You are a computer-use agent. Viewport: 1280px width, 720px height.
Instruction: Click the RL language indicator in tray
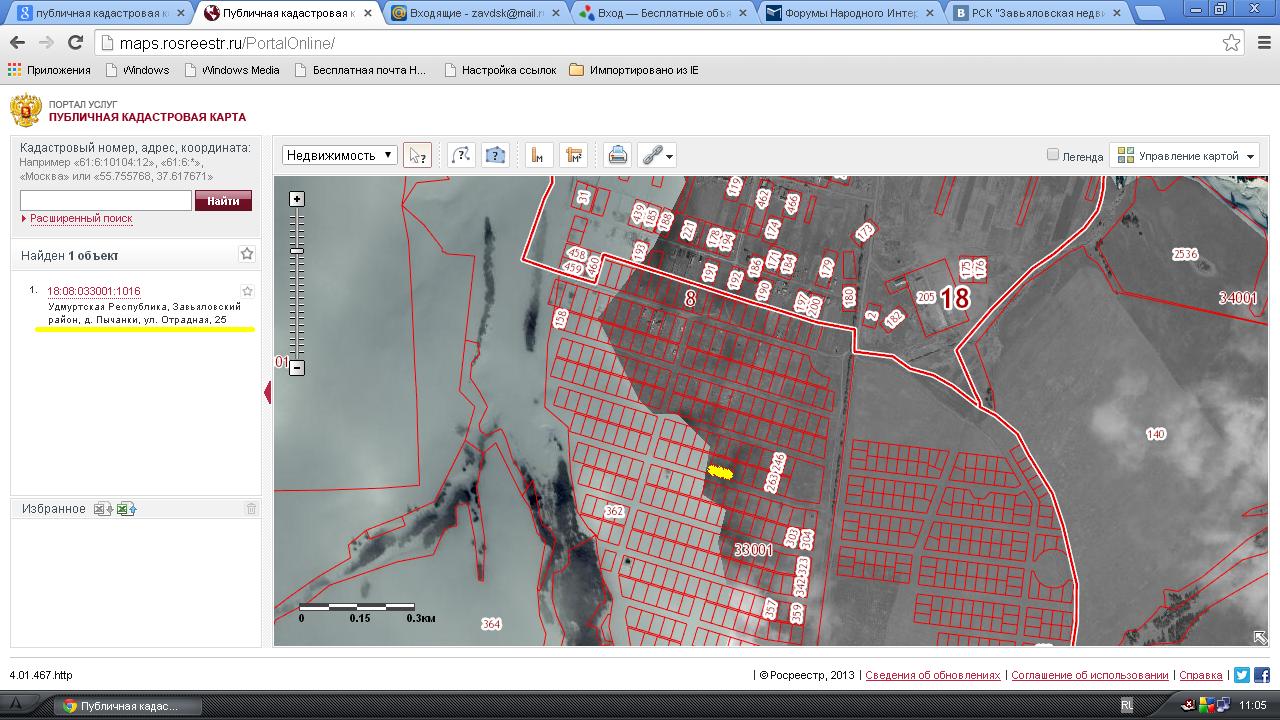tap(1127, 705)
